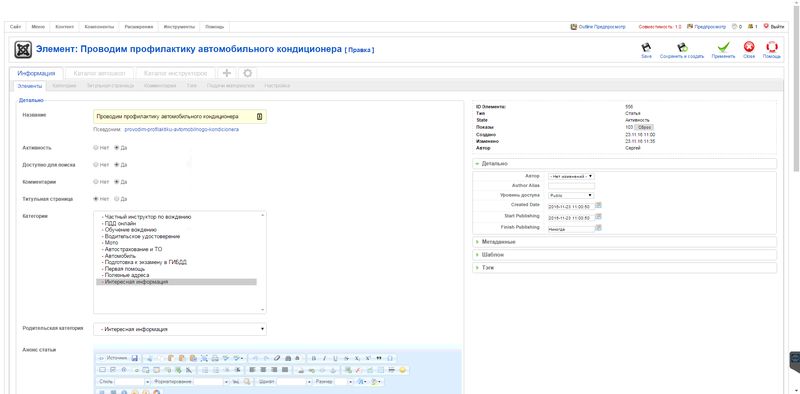Click the Сброс hits reset button
Image resolution: width=800 pixels, height=394 pixels.
[x=644, y=127]
